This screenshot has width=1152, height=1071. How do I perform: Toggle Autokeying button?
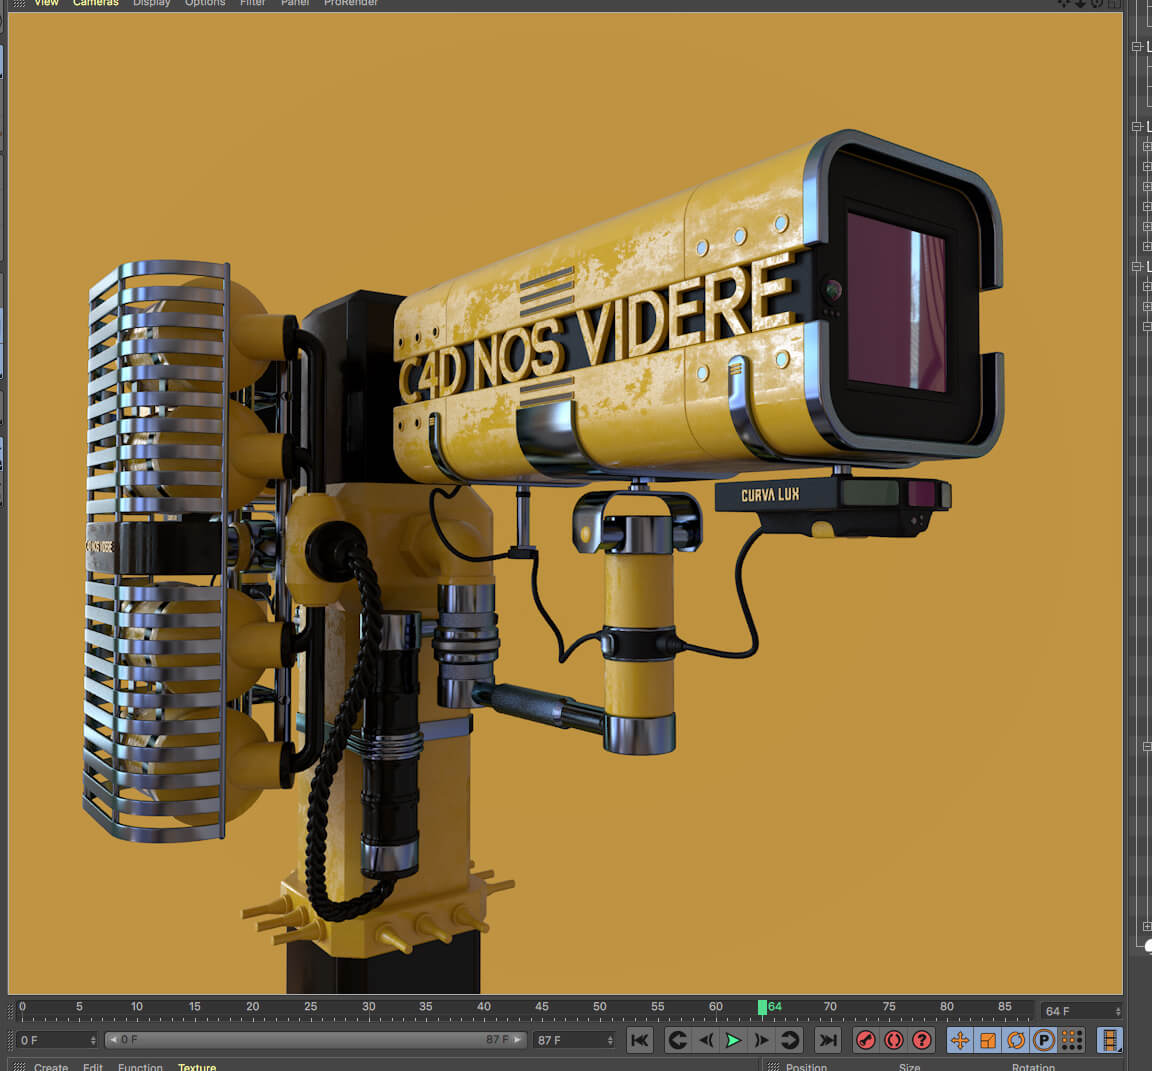click(894, 1040)
